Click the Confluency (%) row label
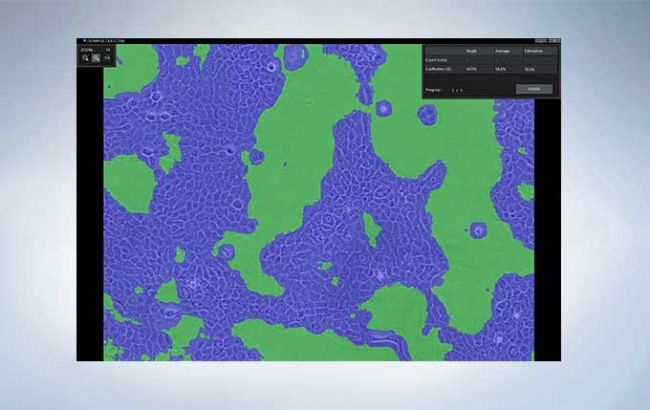650x410 pixels. pos(438,69)
